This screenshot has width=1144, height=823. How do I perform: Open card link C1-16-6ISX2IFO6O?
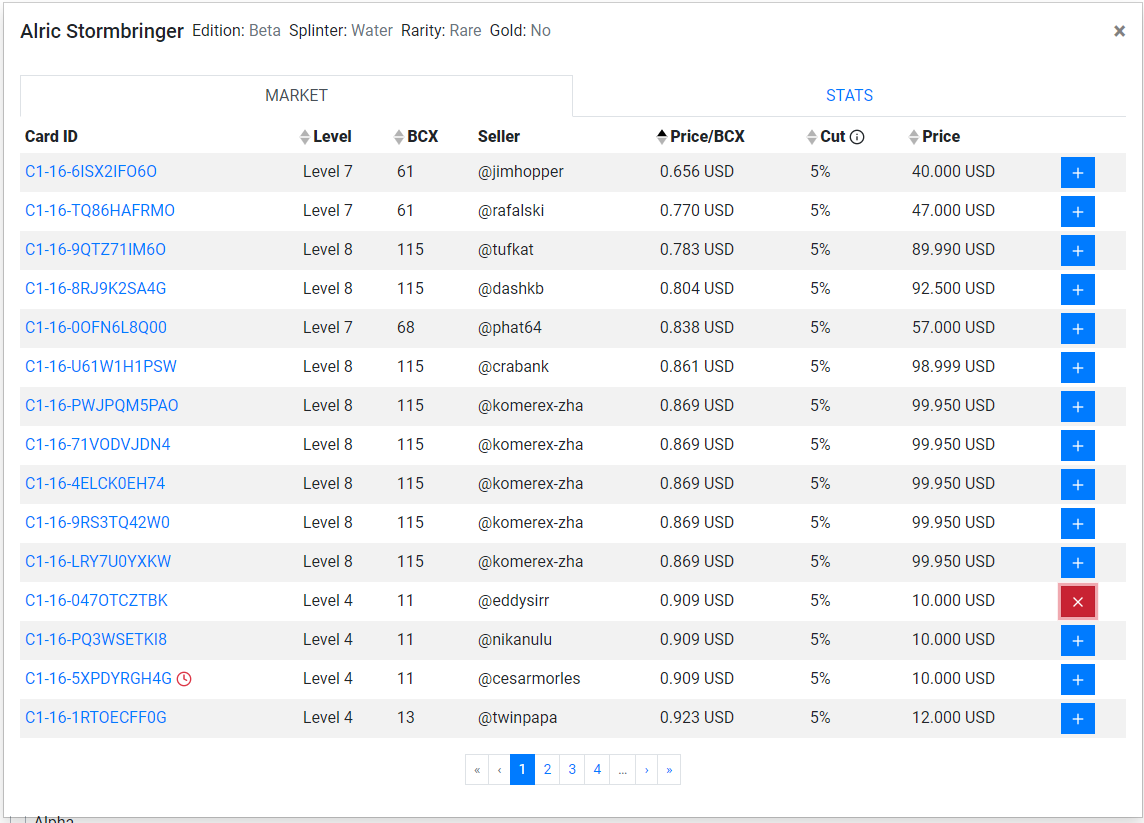pos(91,171)
